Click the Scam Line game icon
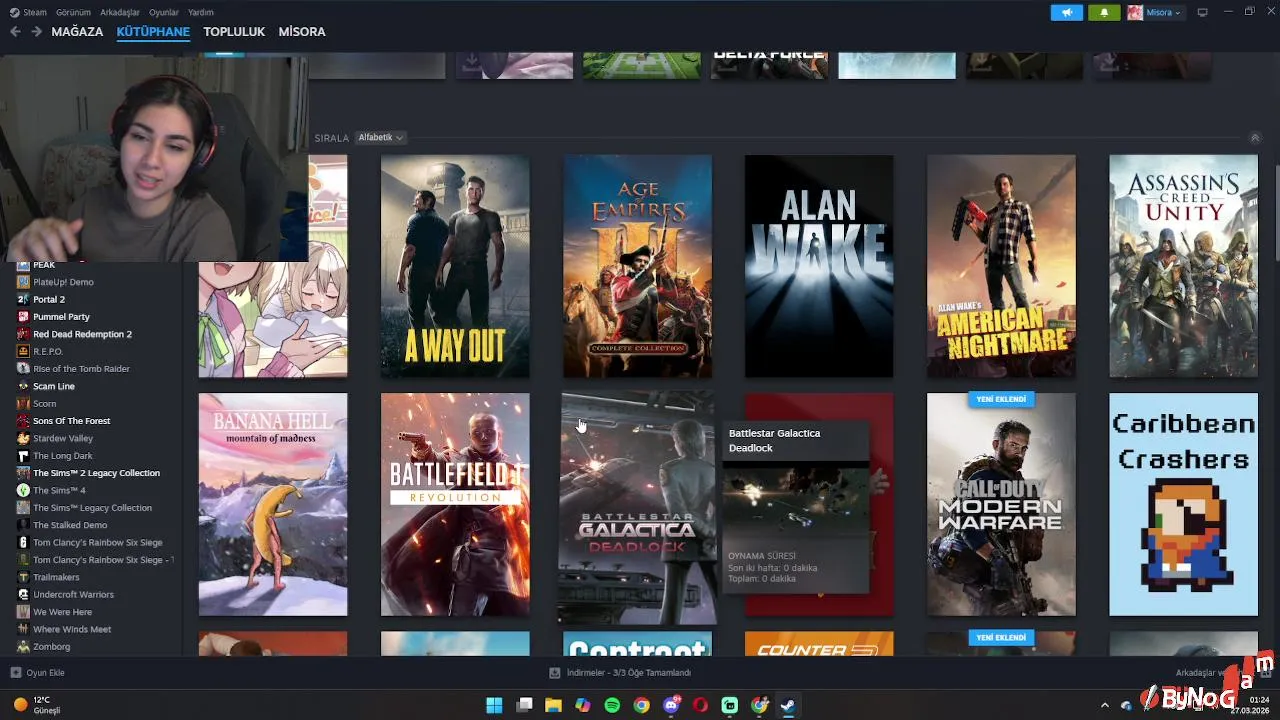This screenshot has width=1280, height=720. coord(23,386)
